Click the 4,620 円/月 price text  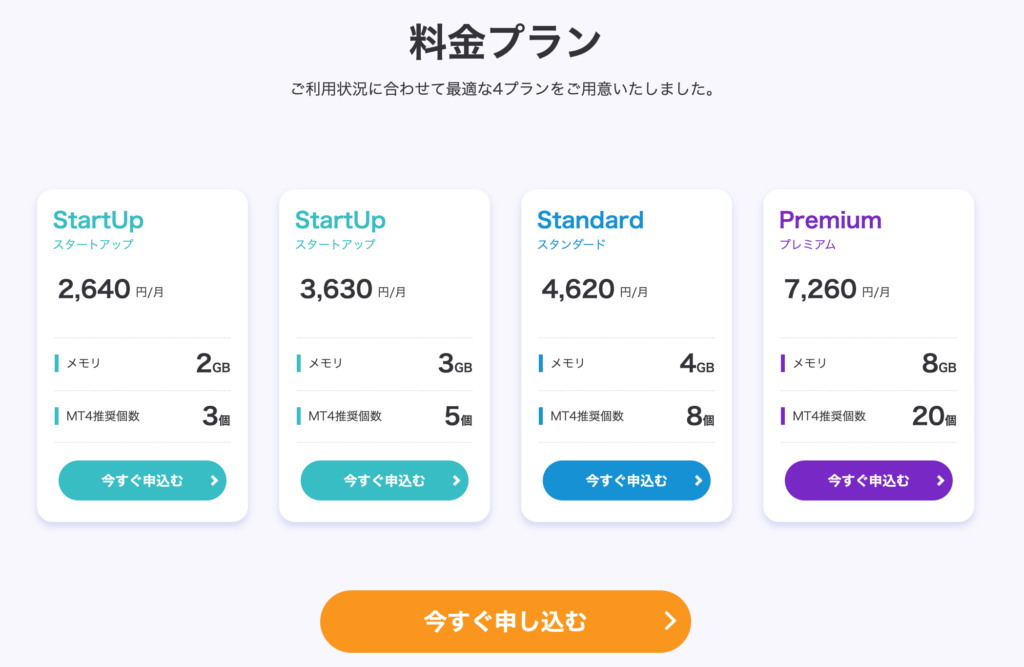[595, 290]
